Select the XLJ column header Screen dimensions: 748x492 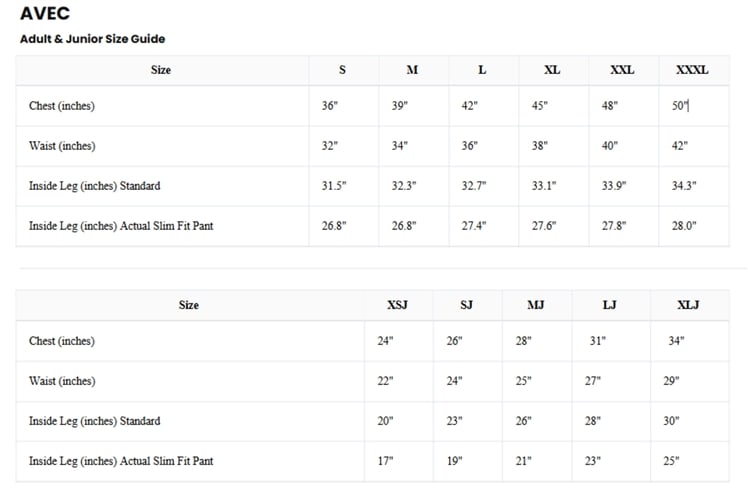pyautogui.click(x=688, y=305)
